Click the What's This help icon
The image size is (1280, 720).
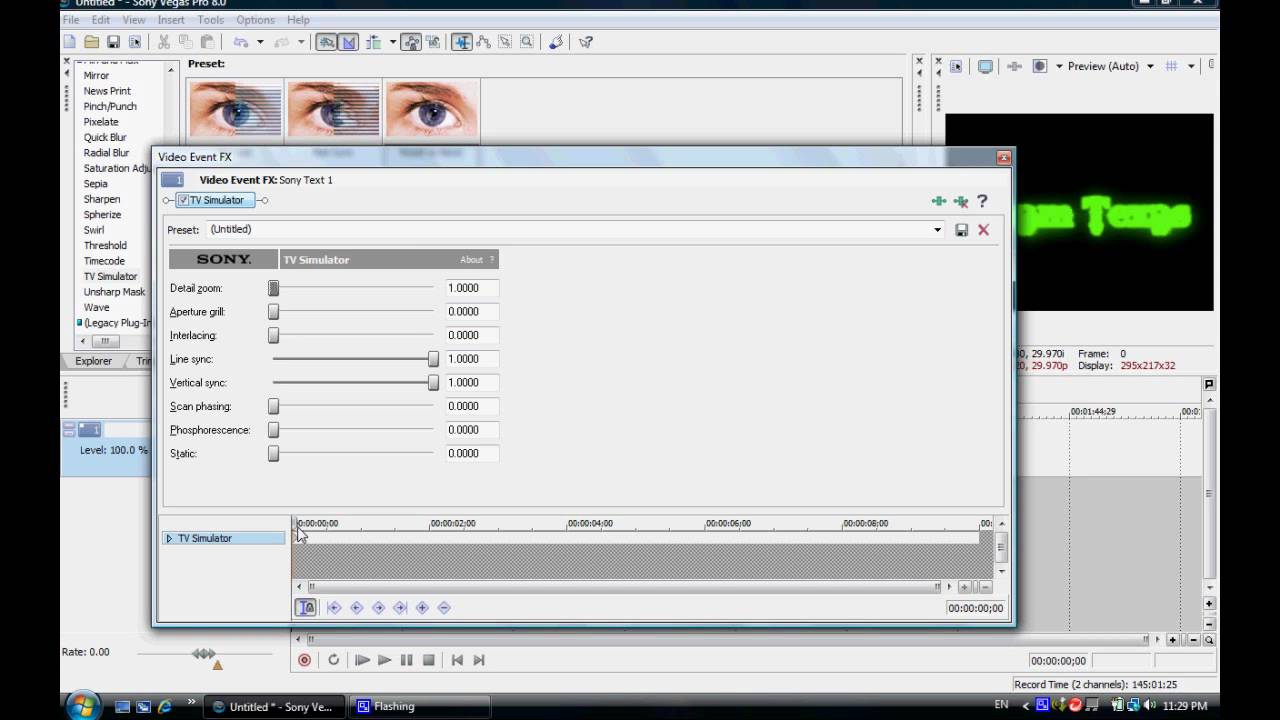[586, 42]
